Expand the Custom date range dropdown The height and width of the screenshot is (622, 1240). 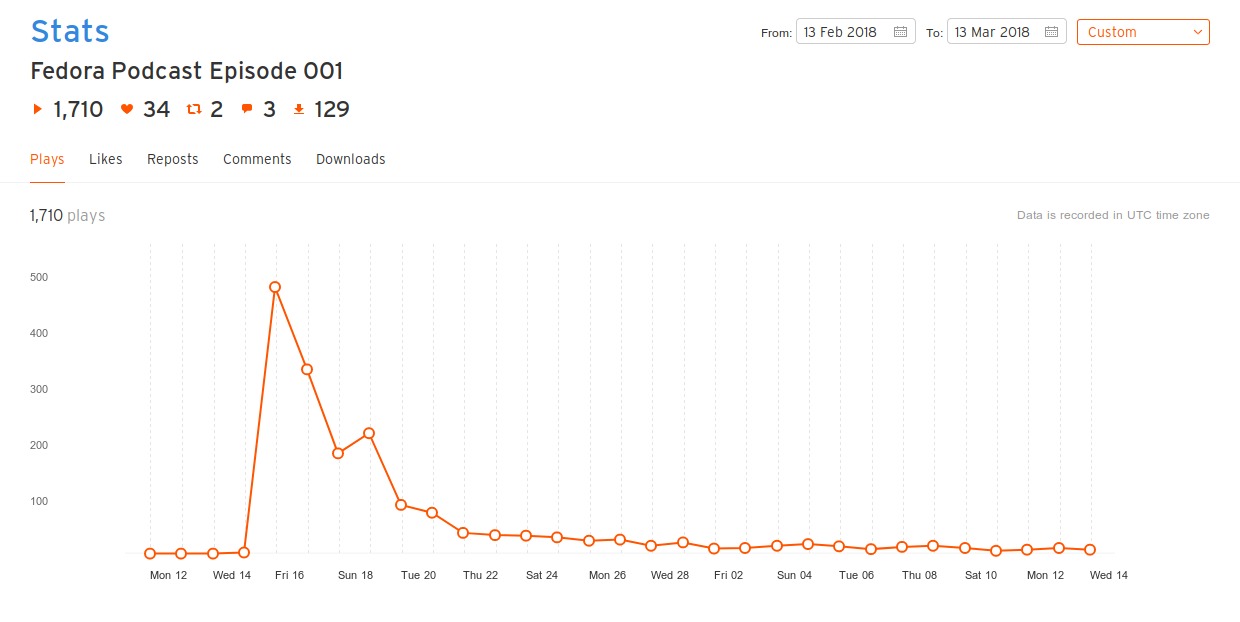coord(1143,32)
